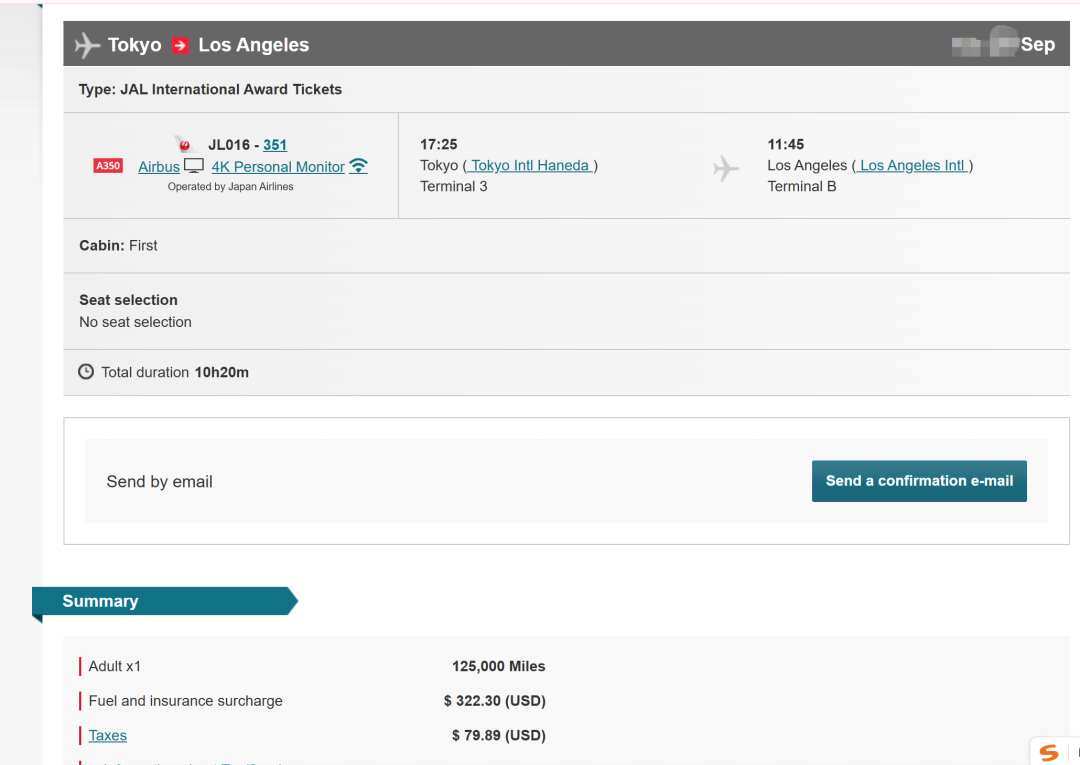Click the Send by email label
This screenshot has height=765, width=1080.
pyautogui.click(x=159, y=482)
